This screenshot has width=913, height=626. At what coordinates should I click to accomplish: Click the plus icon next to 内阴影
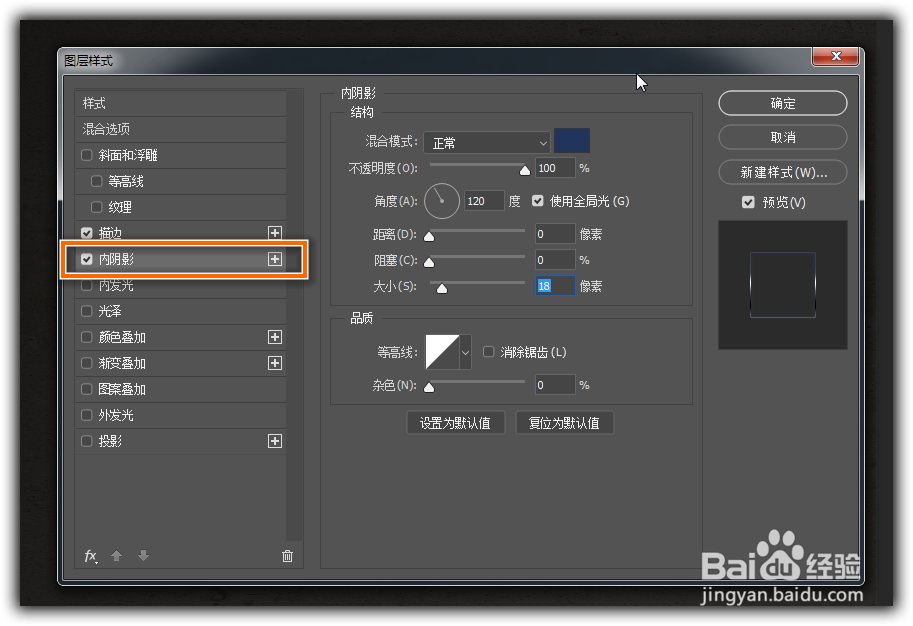pos(274,259)
